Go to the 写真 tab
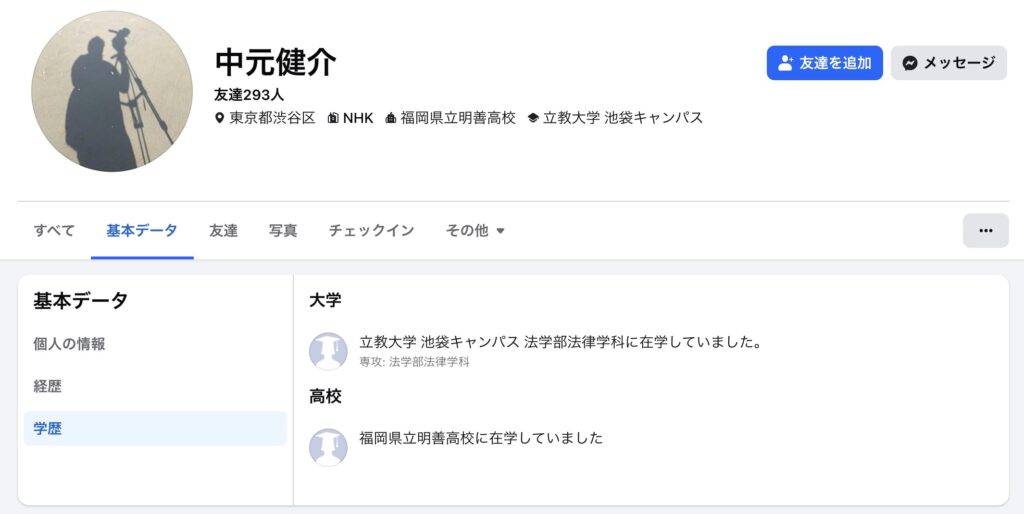1024x514 pixels. coord(283,231)
